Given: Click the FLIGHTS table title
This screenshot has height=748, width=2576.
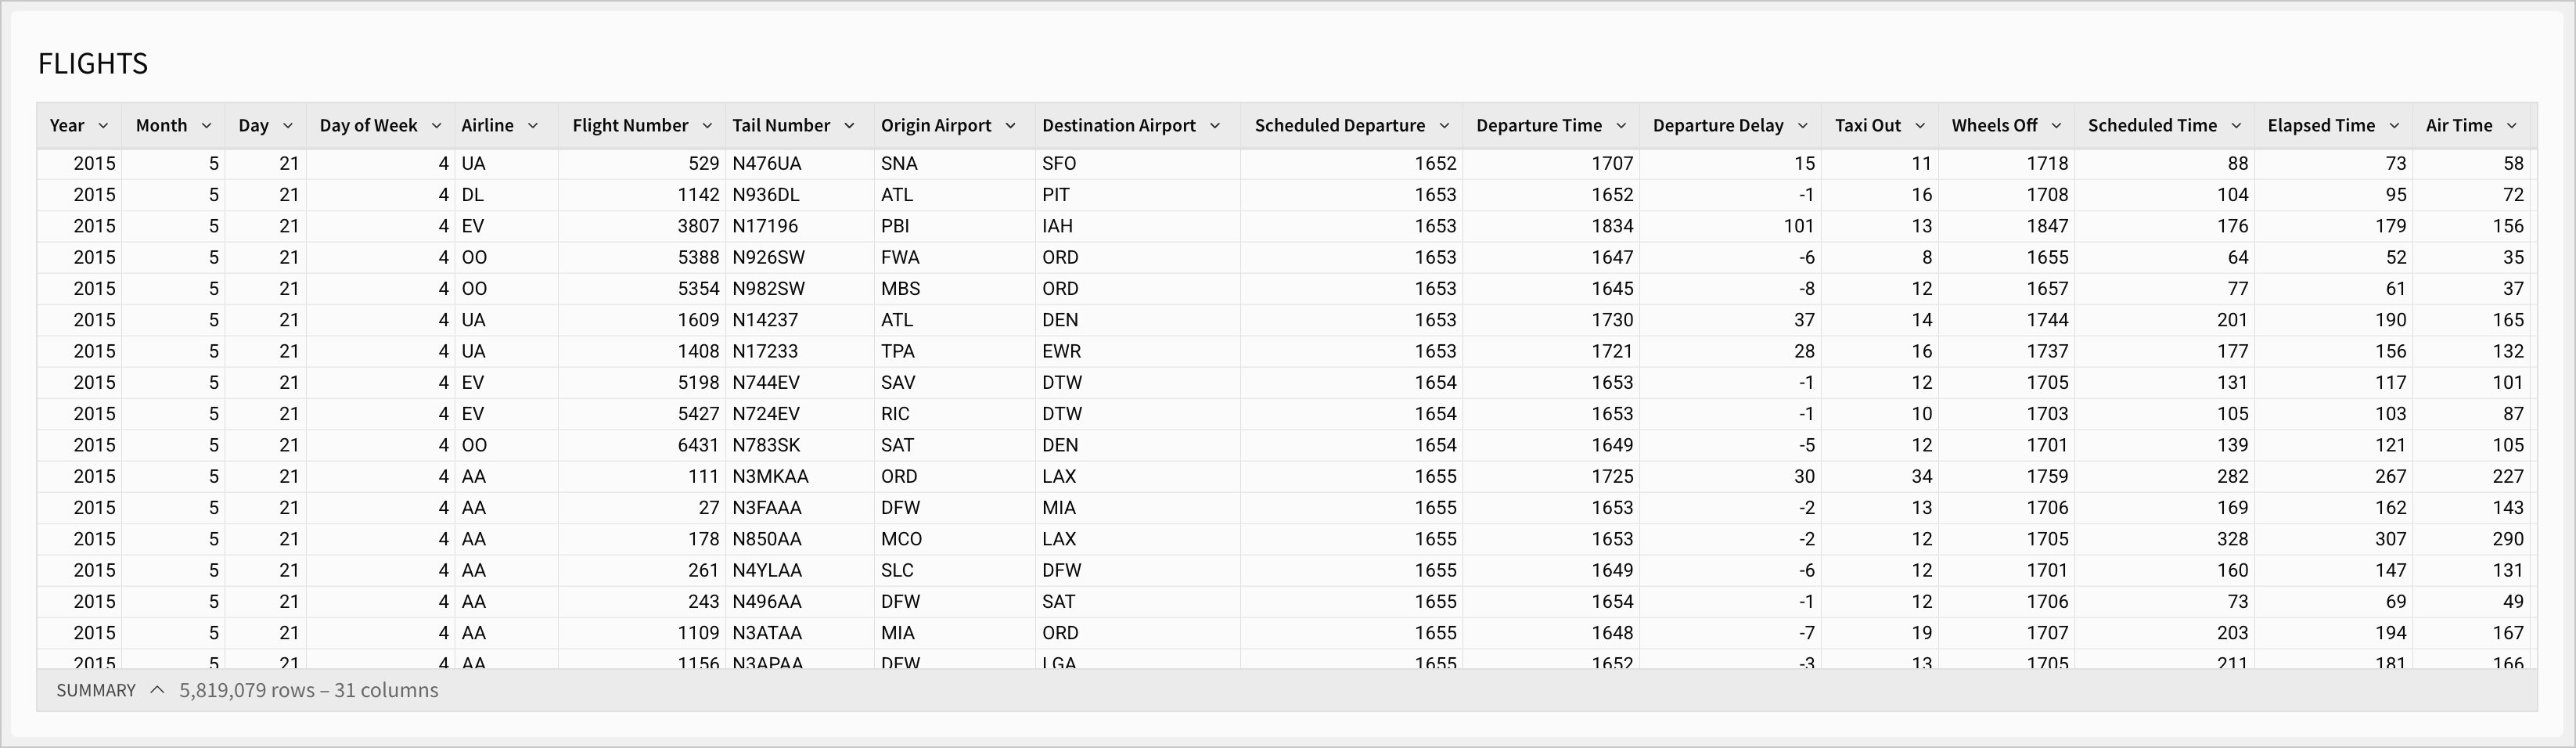Looking at the screenshot, I should coord(93,64).
